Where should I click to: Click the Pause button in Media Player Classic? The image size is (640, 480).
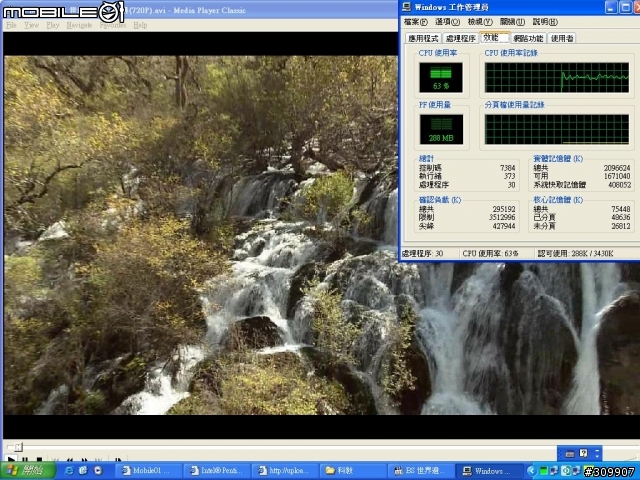point(25,460)
